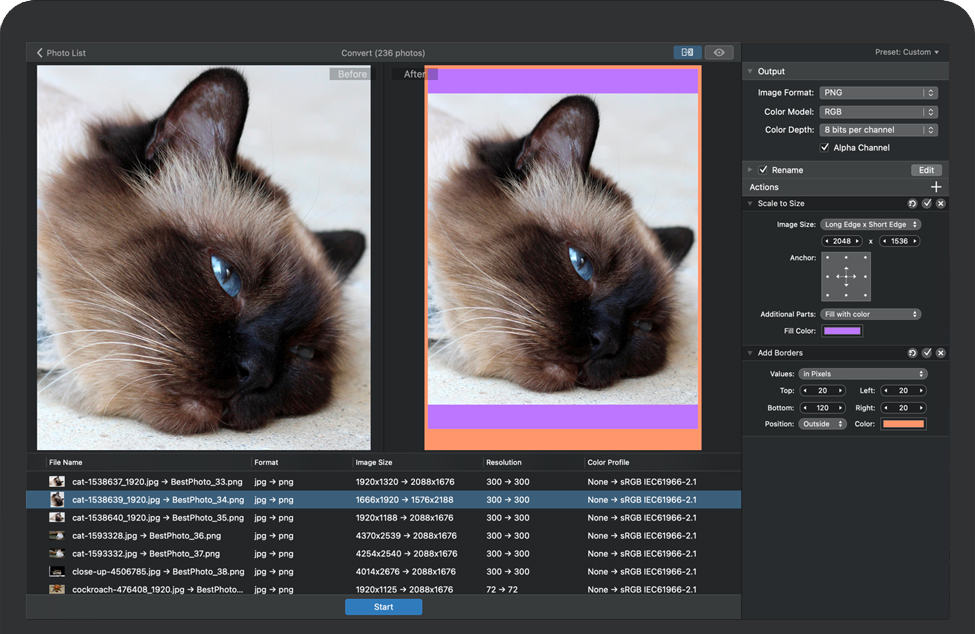Reset the Scale to Size action
Screen dimensions: 975x634
[912, 204]
